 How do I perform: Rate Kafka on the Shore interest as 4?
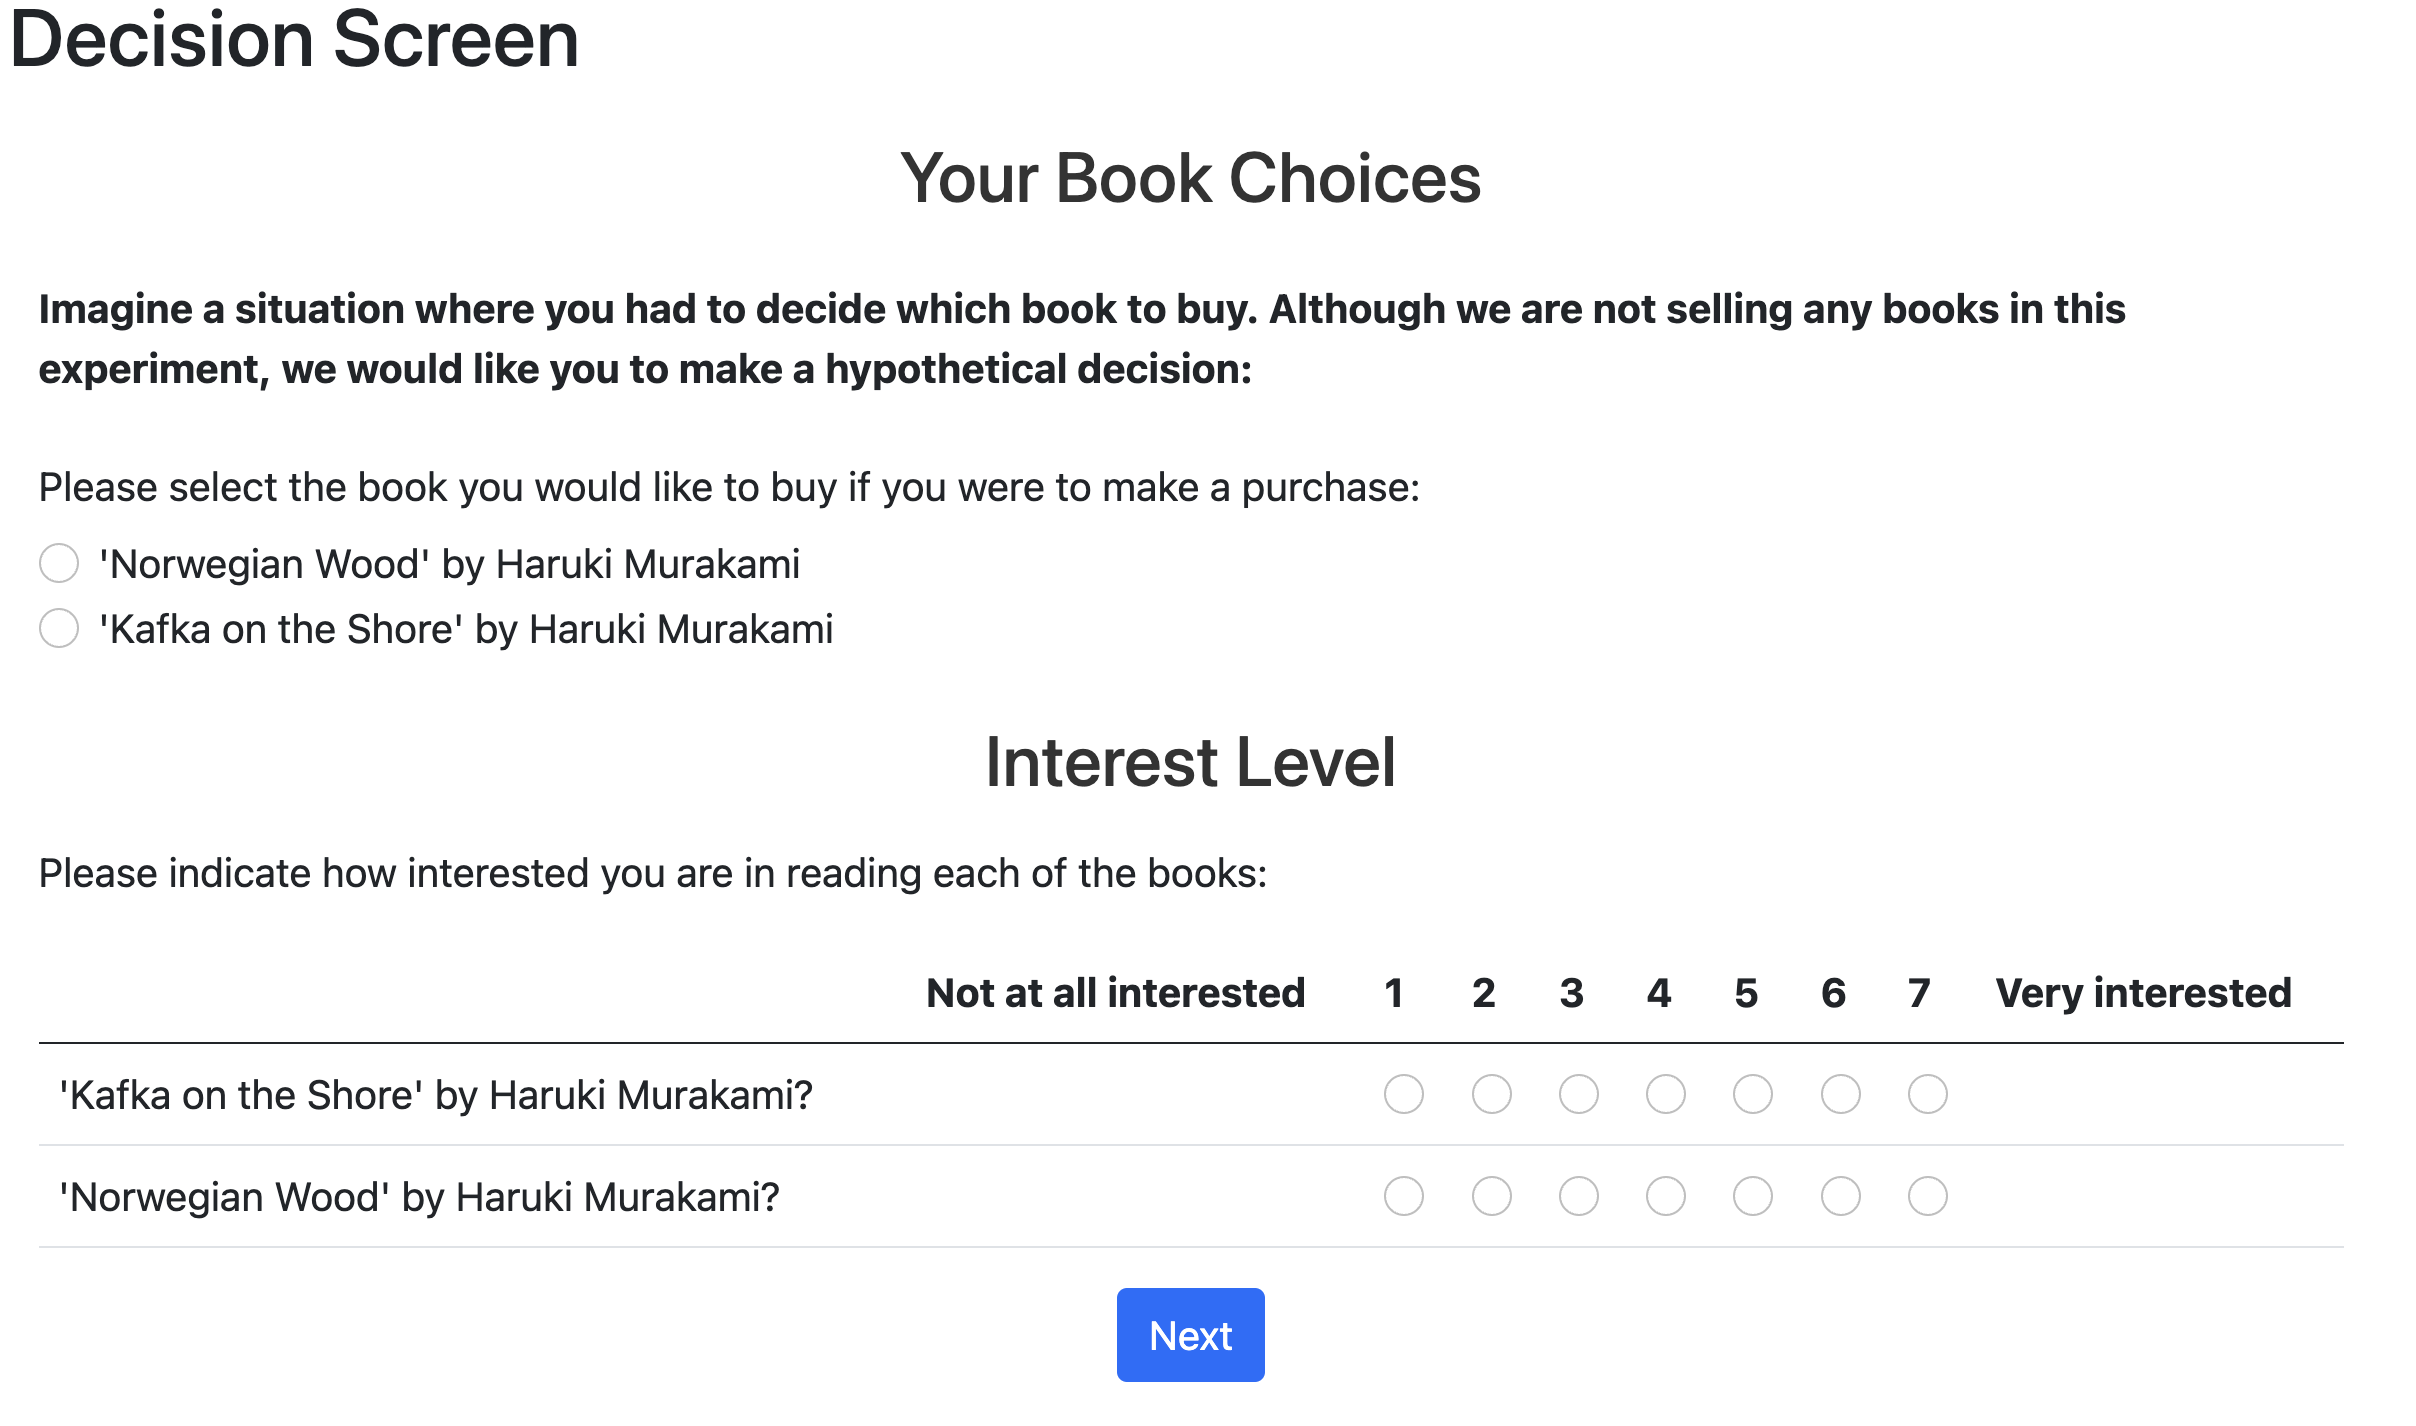click(x=1665, y=1094)
